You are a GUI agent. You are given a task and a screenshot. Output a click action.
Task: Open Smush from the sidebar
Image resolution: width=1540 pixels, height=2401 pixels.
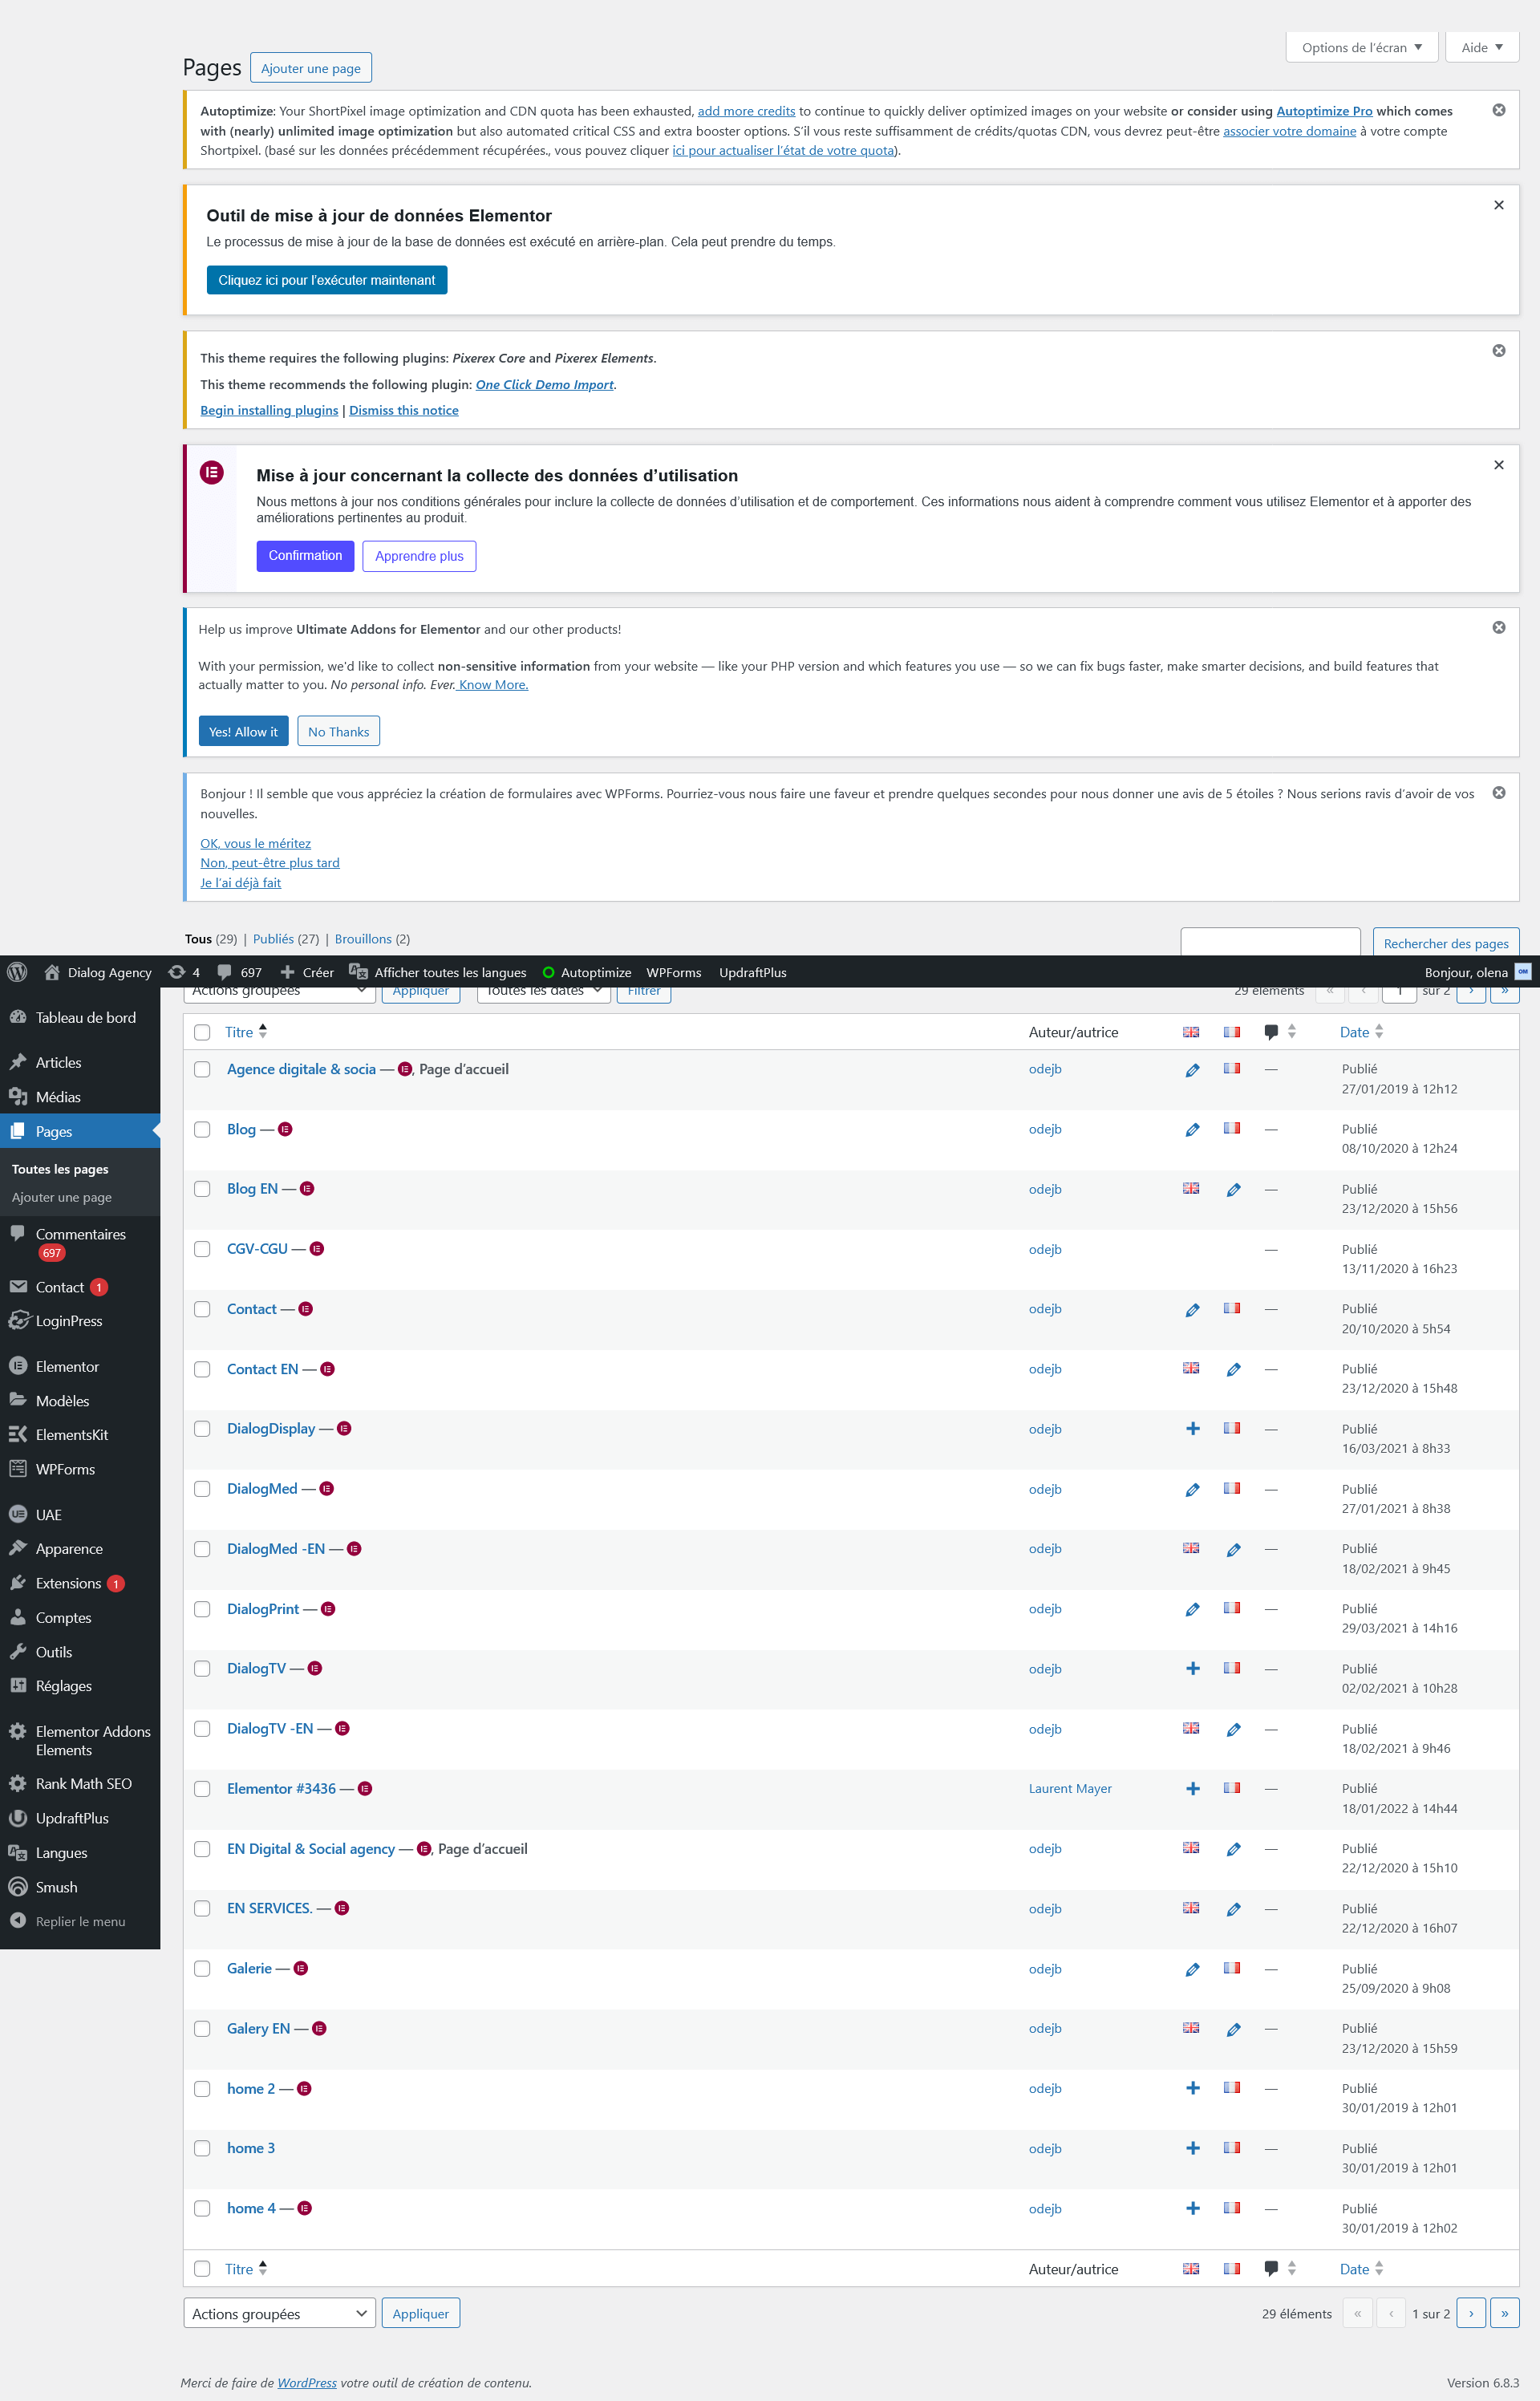pyautogui.click(x=56, y=1887)
